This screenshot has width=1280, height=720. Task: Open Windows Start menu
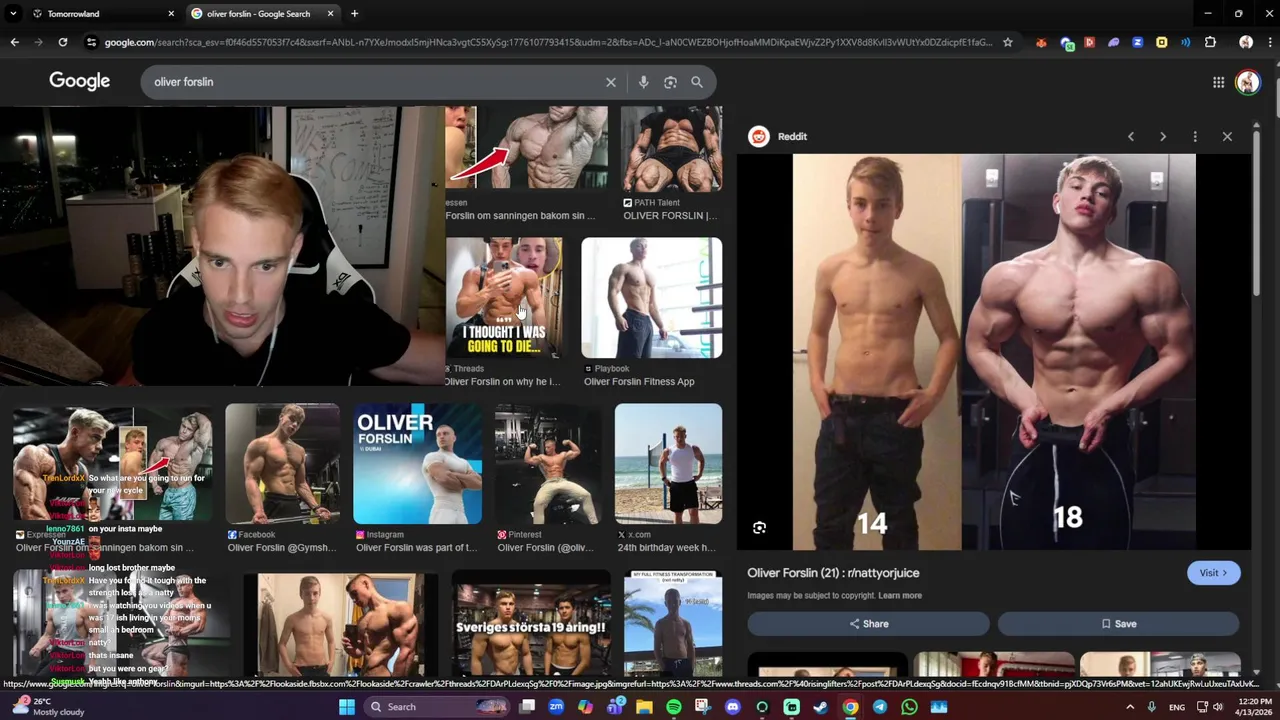coord(347,707)
